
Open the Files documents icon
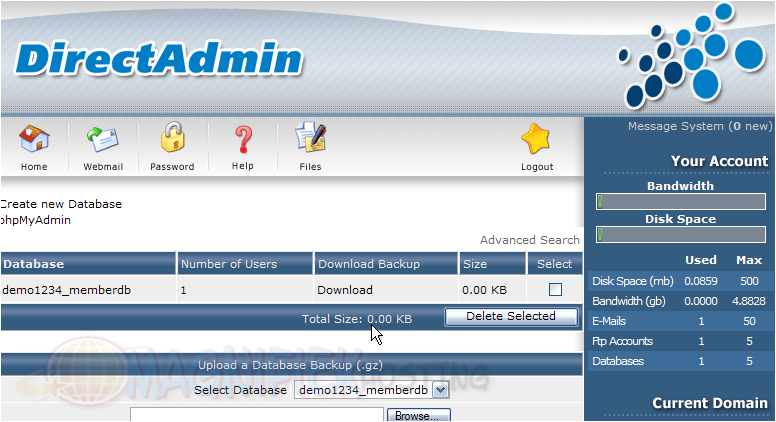(x=310, y=137)
